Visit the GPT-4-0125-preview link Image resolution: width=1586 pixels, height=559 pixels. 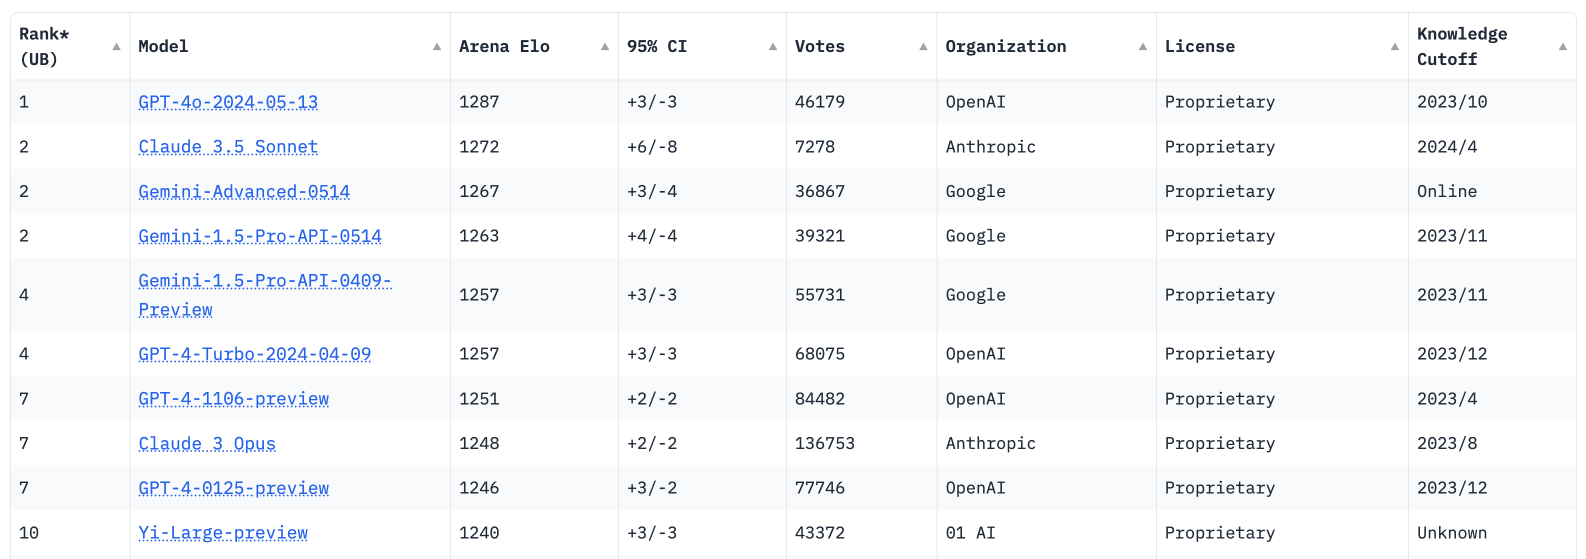click(x=234, y=488)
